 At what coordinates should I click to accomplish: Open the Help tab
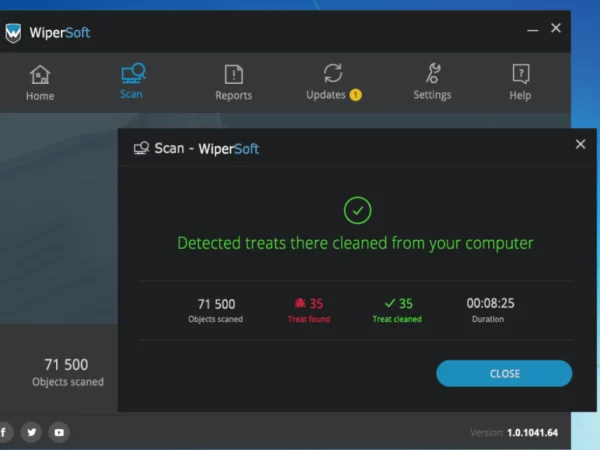click(520, 83)
